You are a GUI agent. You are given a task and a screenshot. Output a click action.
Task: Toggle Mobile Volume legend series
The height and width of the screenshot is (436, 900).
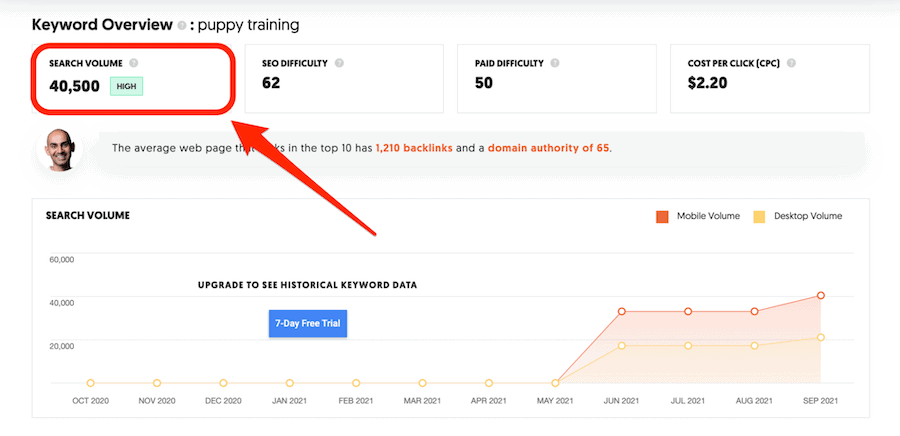click(x=704, y=216)
